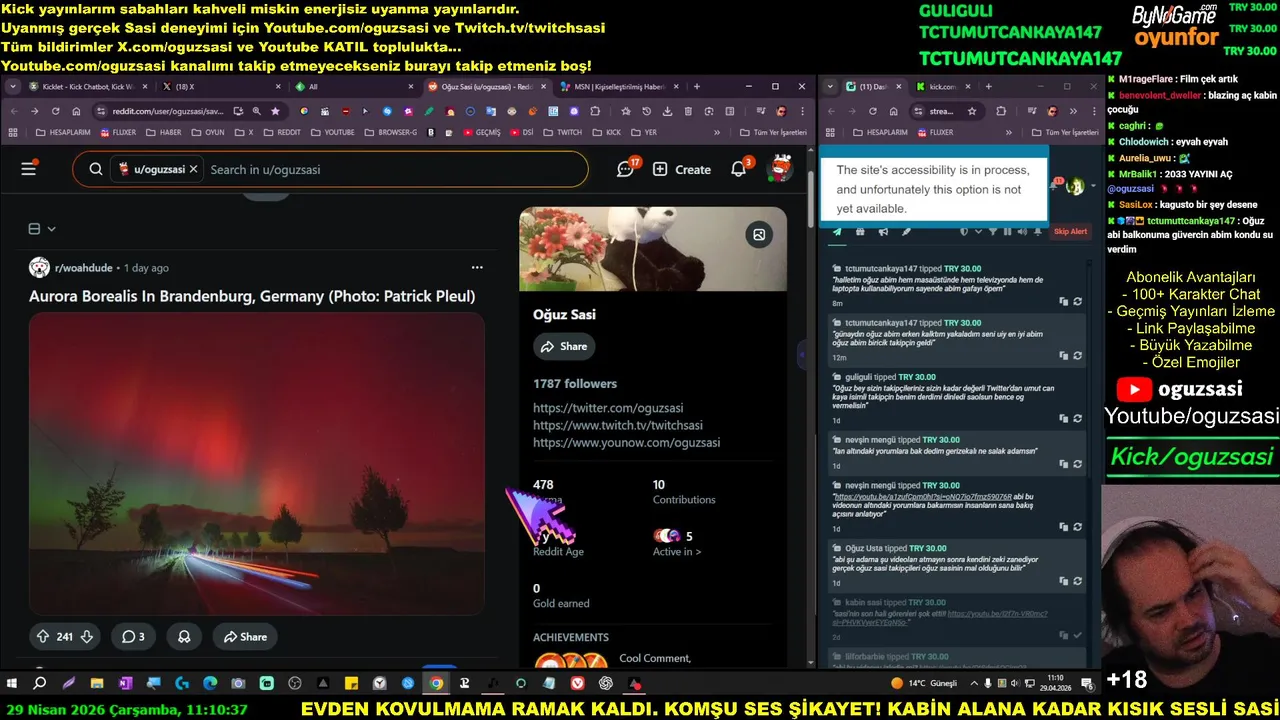
Task: Click the Create post button
Action: (x=682, y=169)
